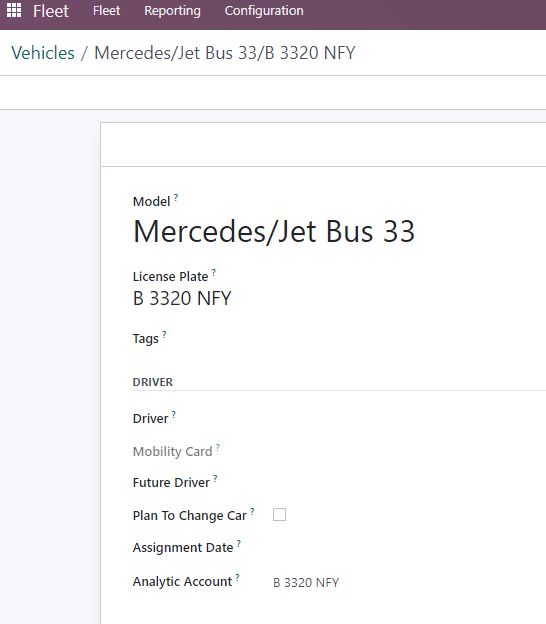Click the Plan To Change Car help icon
546x624 pixels.
click(252, 511)
